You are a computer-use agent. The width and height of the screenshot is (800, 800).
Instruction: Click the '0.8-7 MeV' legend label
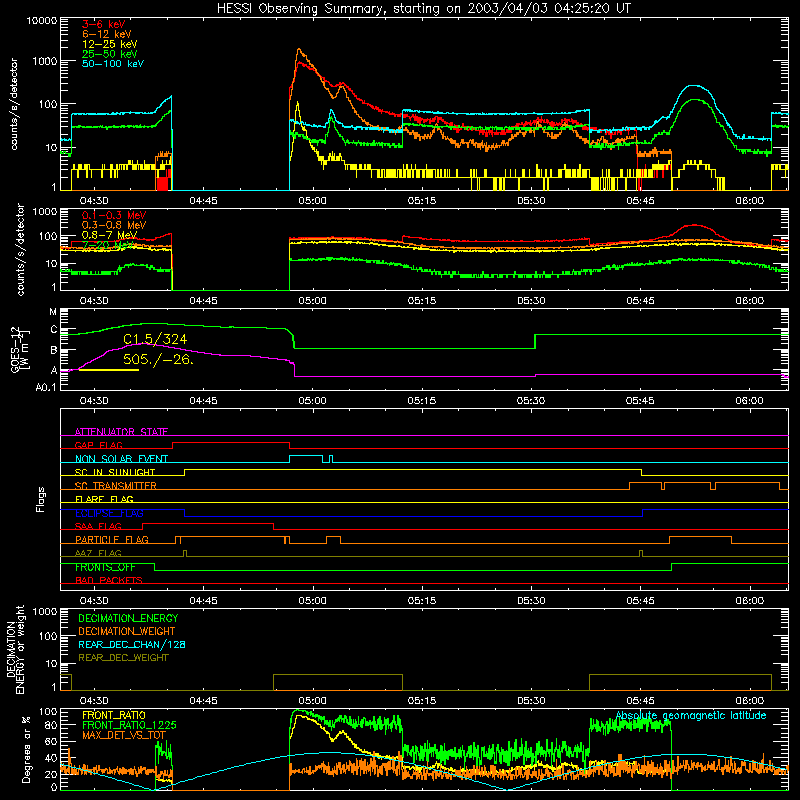point(109,235)
